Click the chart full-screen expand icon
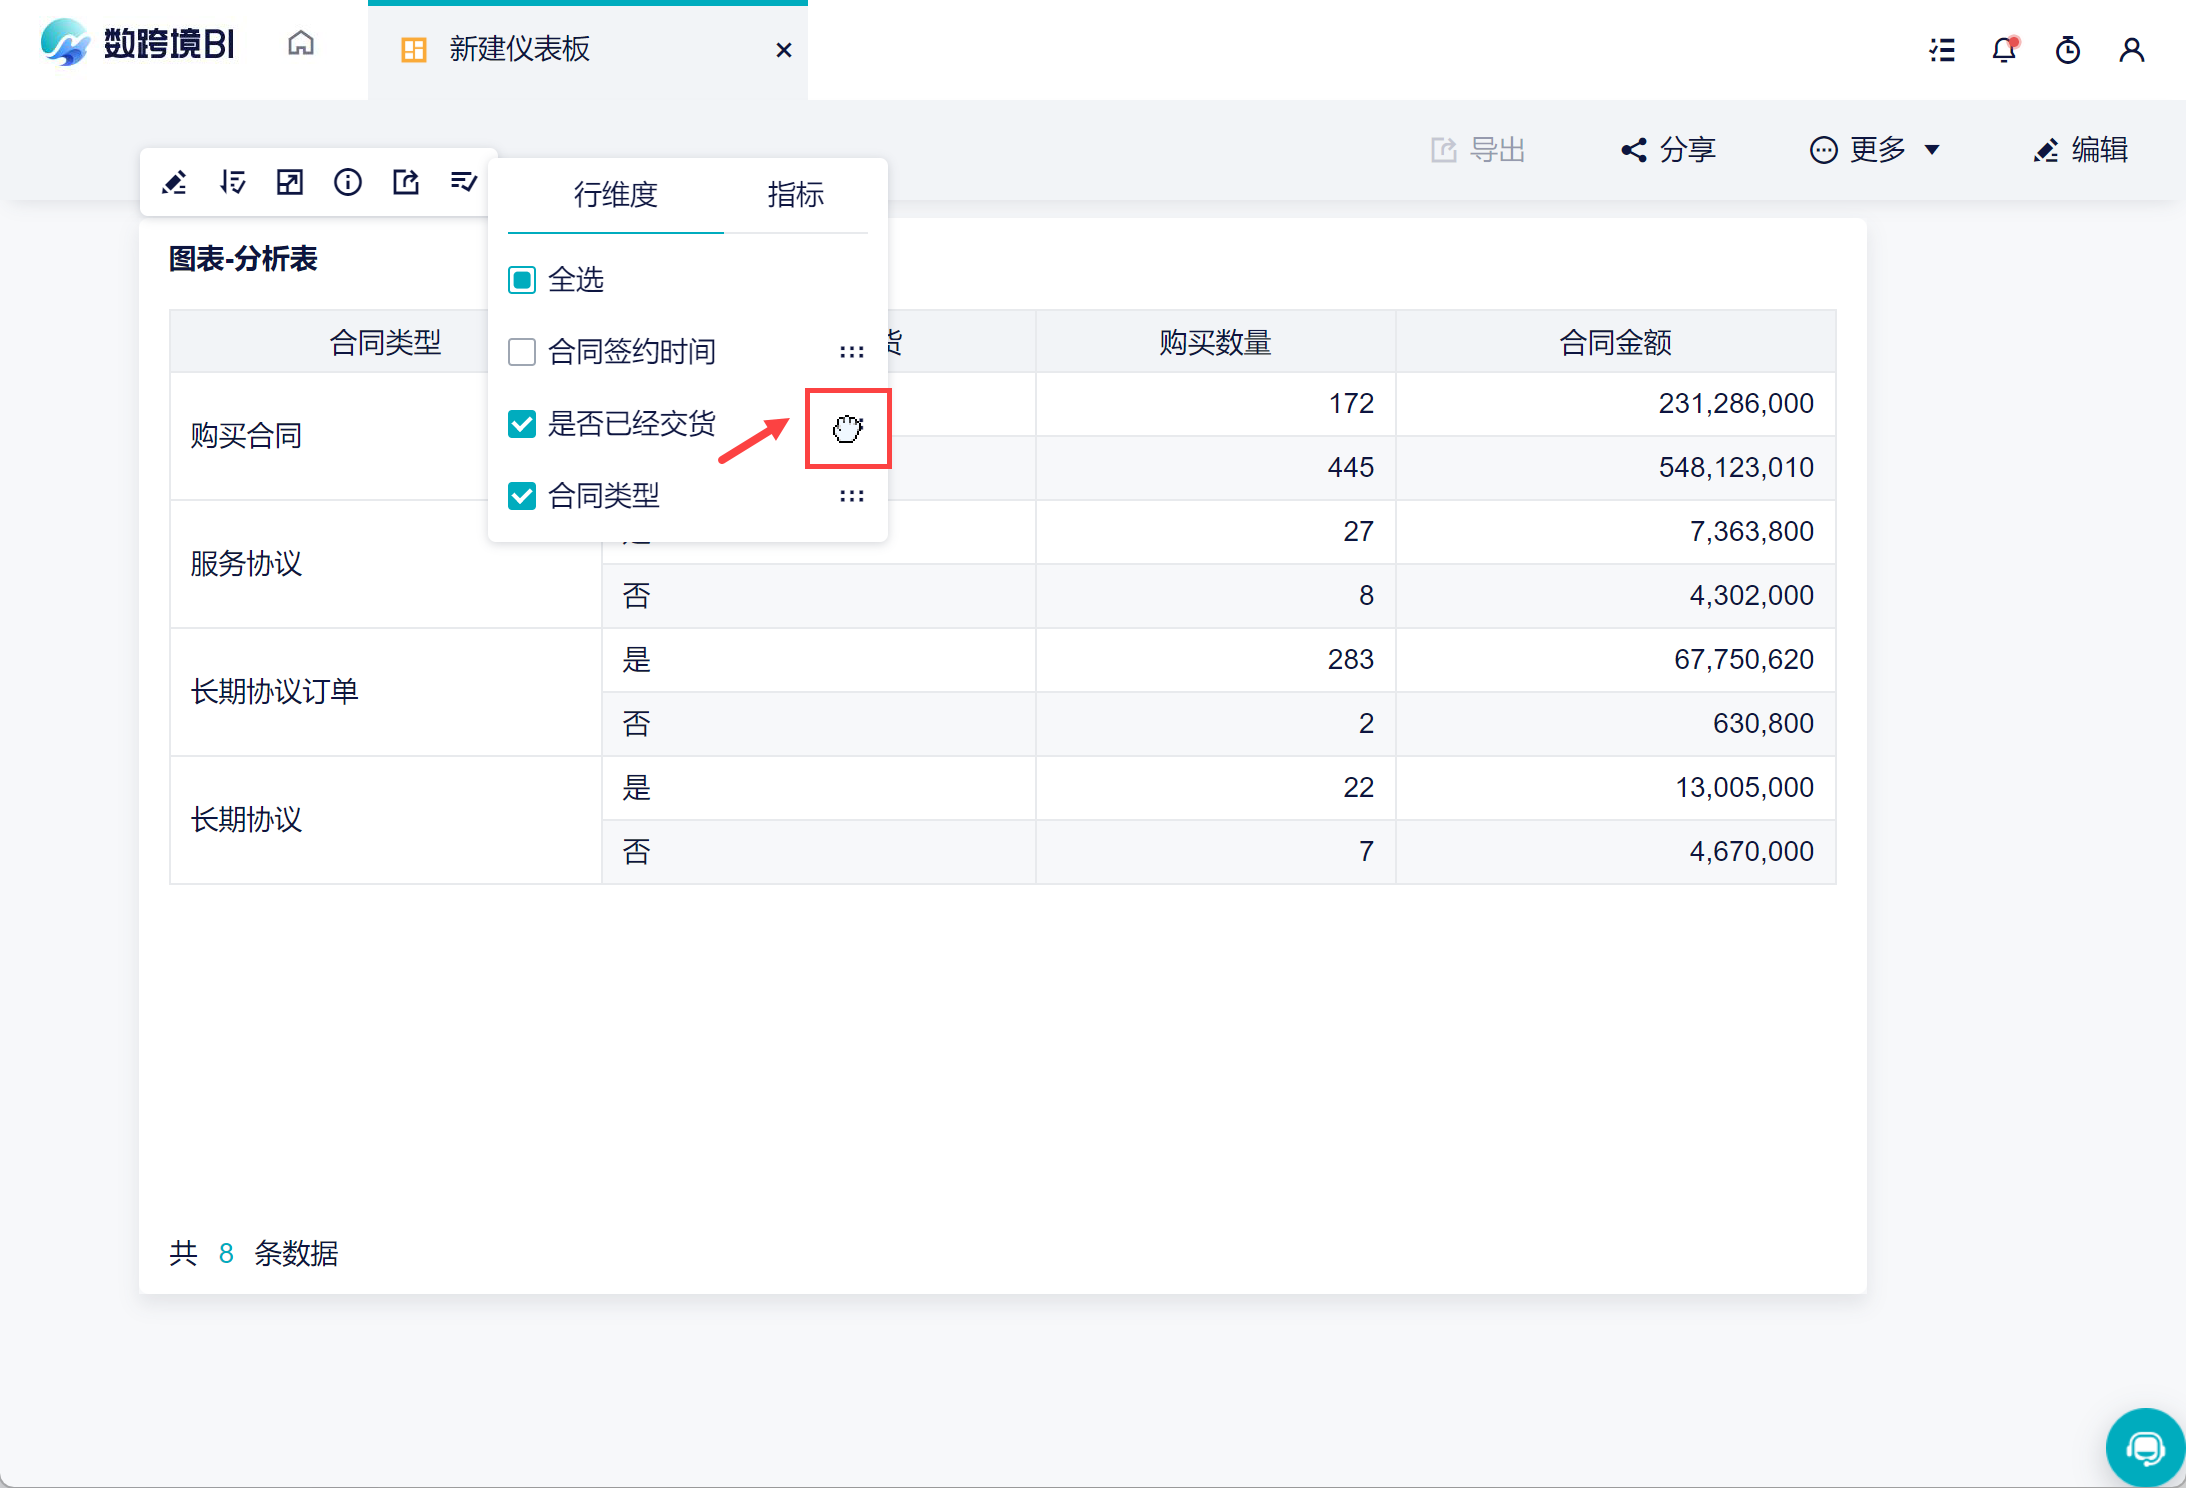 290,182
